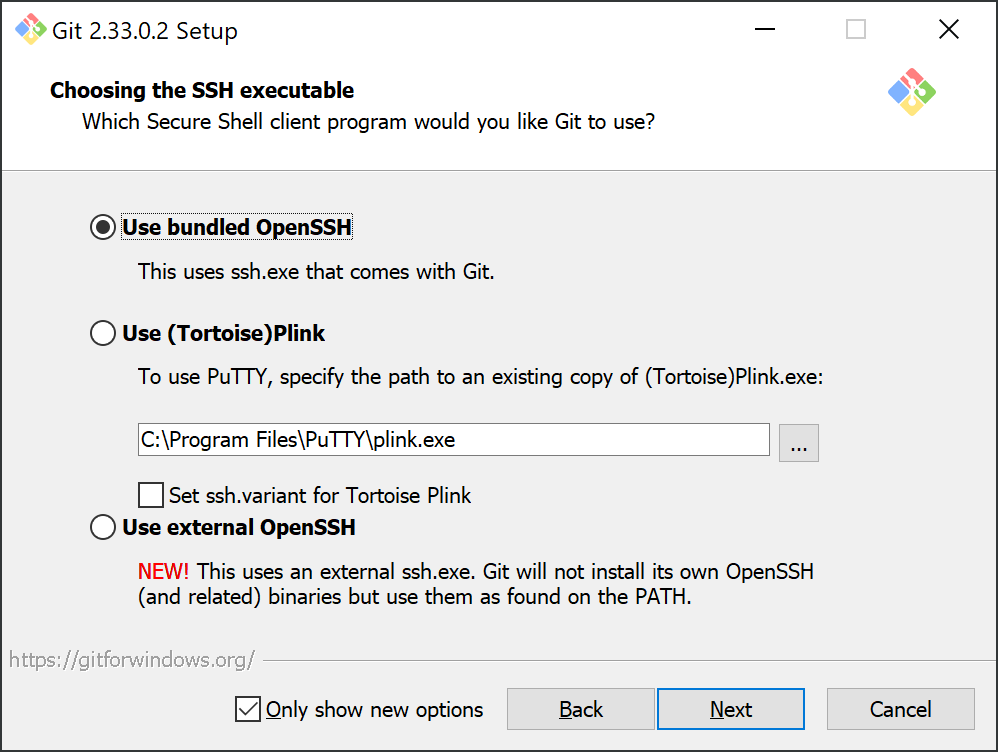Click the Choosing the SSH executable heading

202,90
